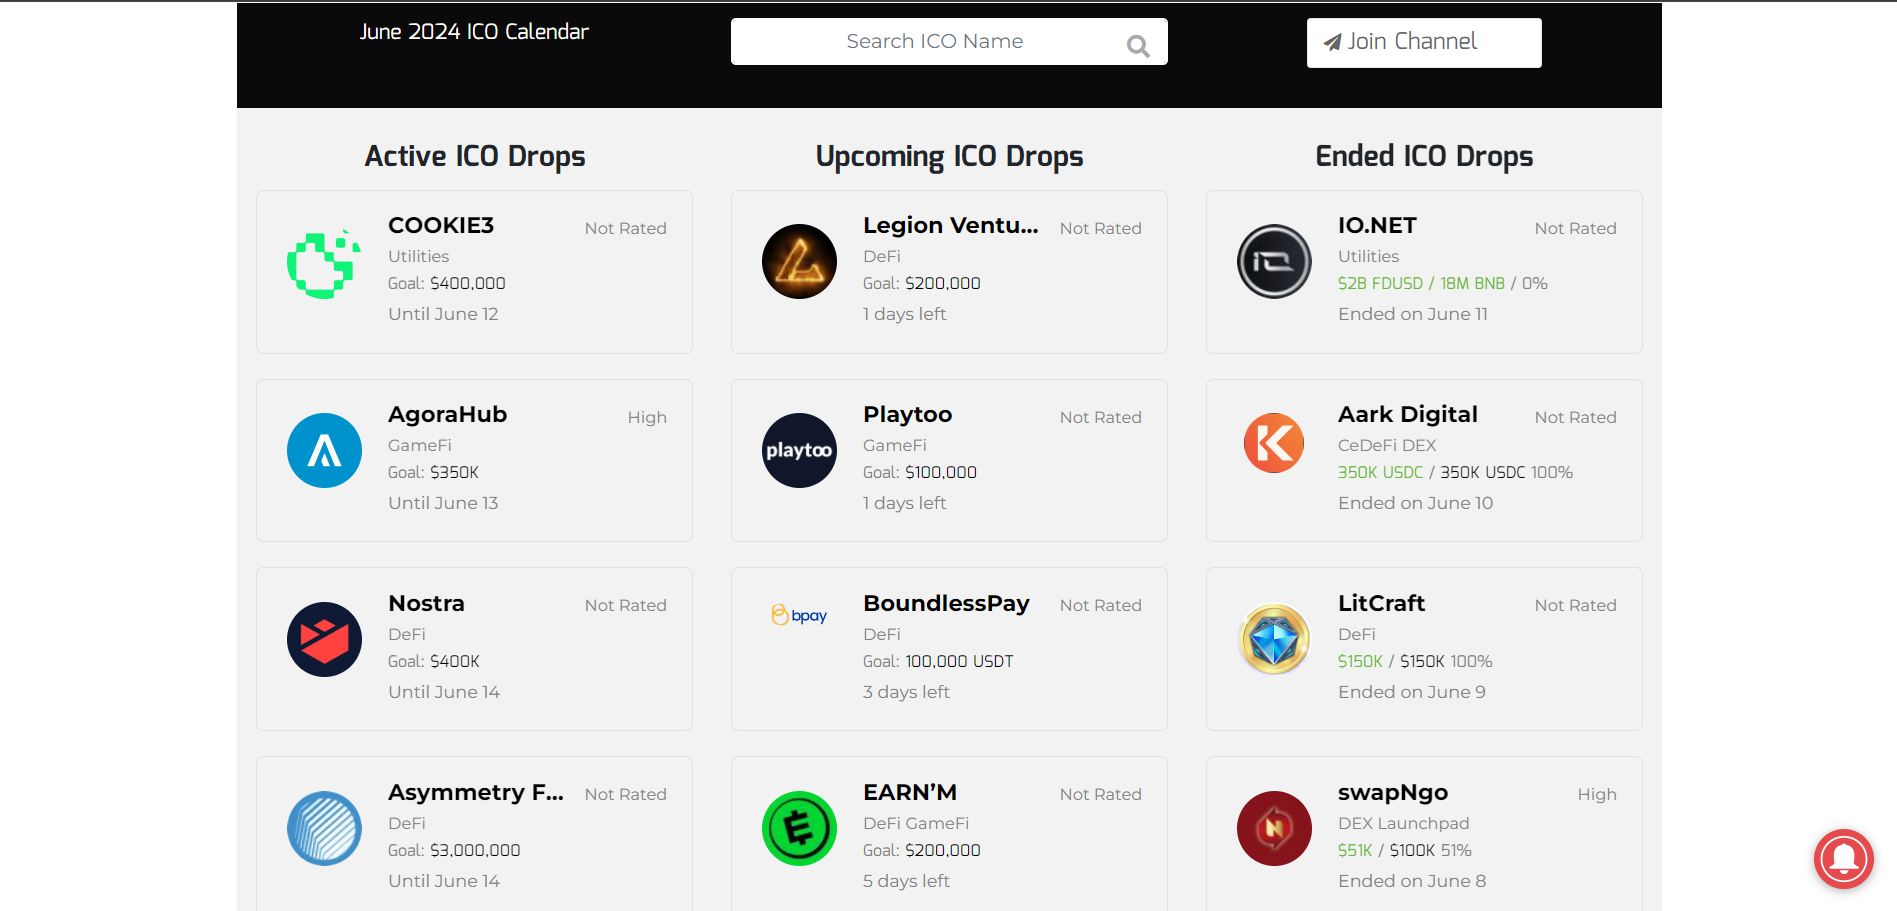Click the Legion Ventures flame logo

(x=799, y=261)
